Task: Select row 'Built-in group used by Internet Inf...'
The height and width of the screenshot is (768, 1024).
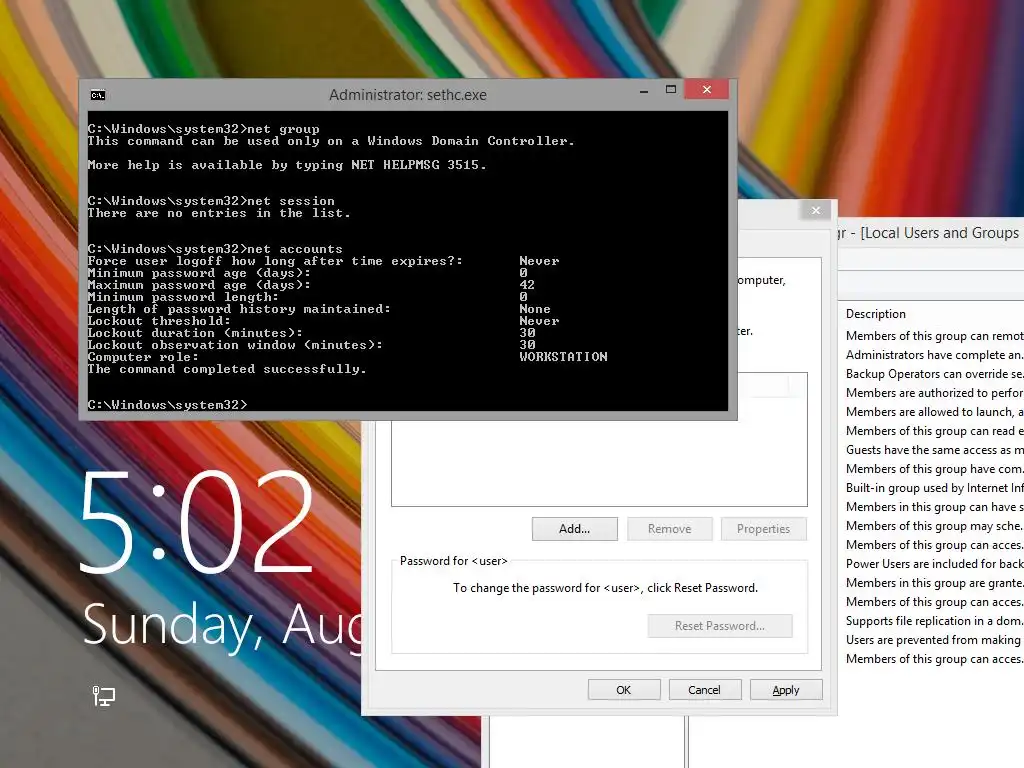Action: [x=934, y=487]
